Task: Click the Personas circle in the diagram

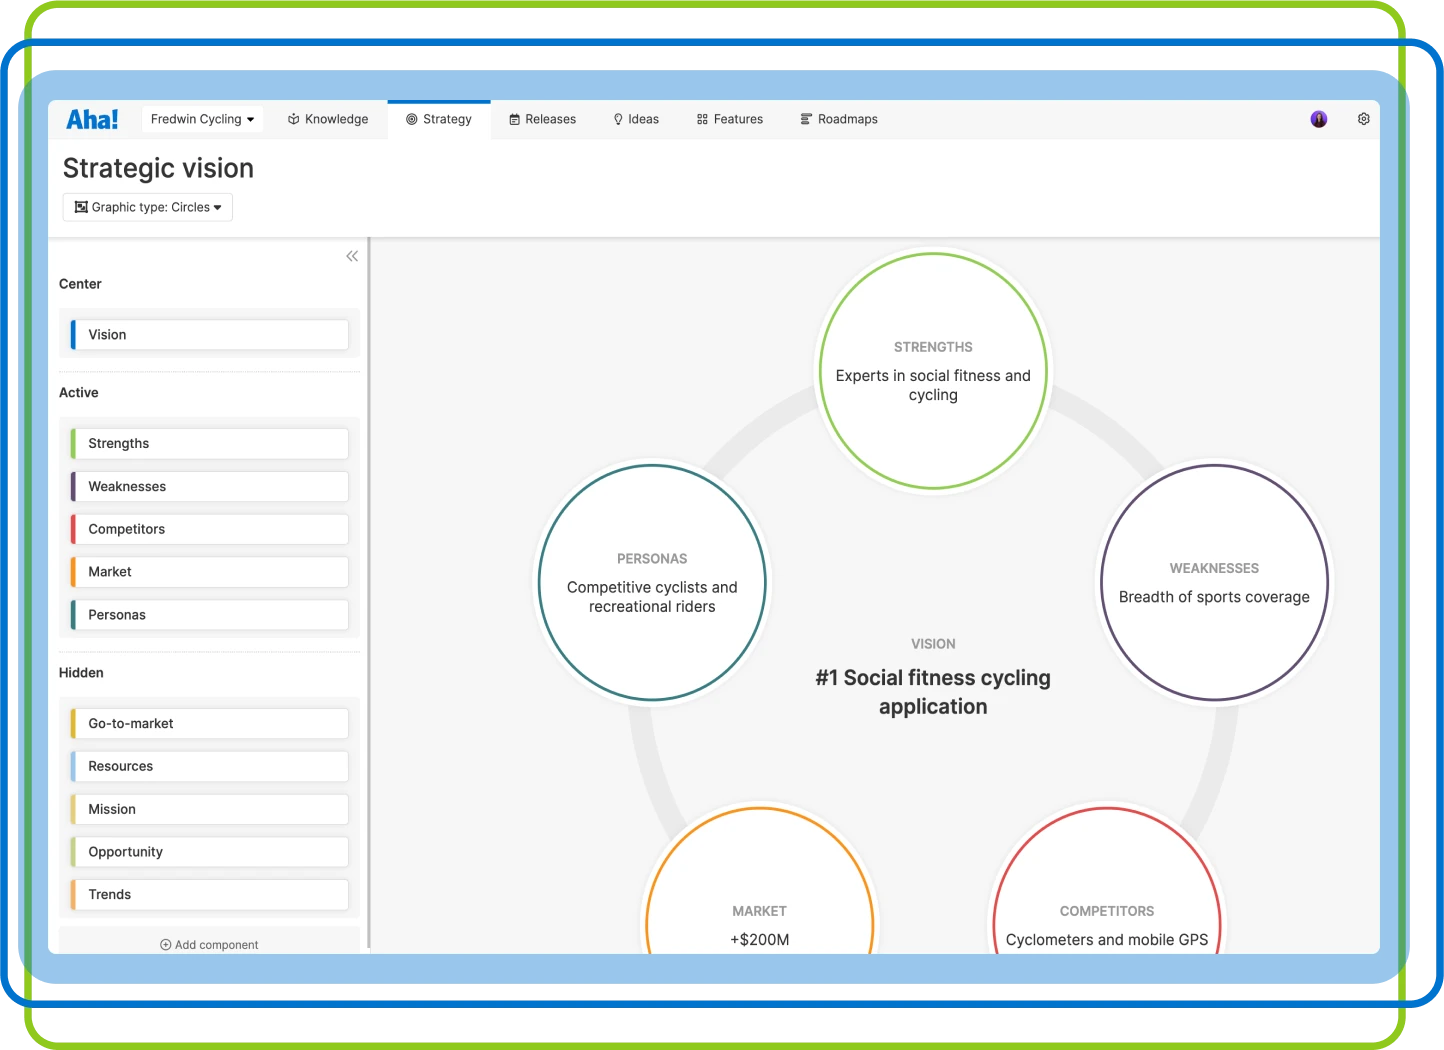Action: click(652, 583)
